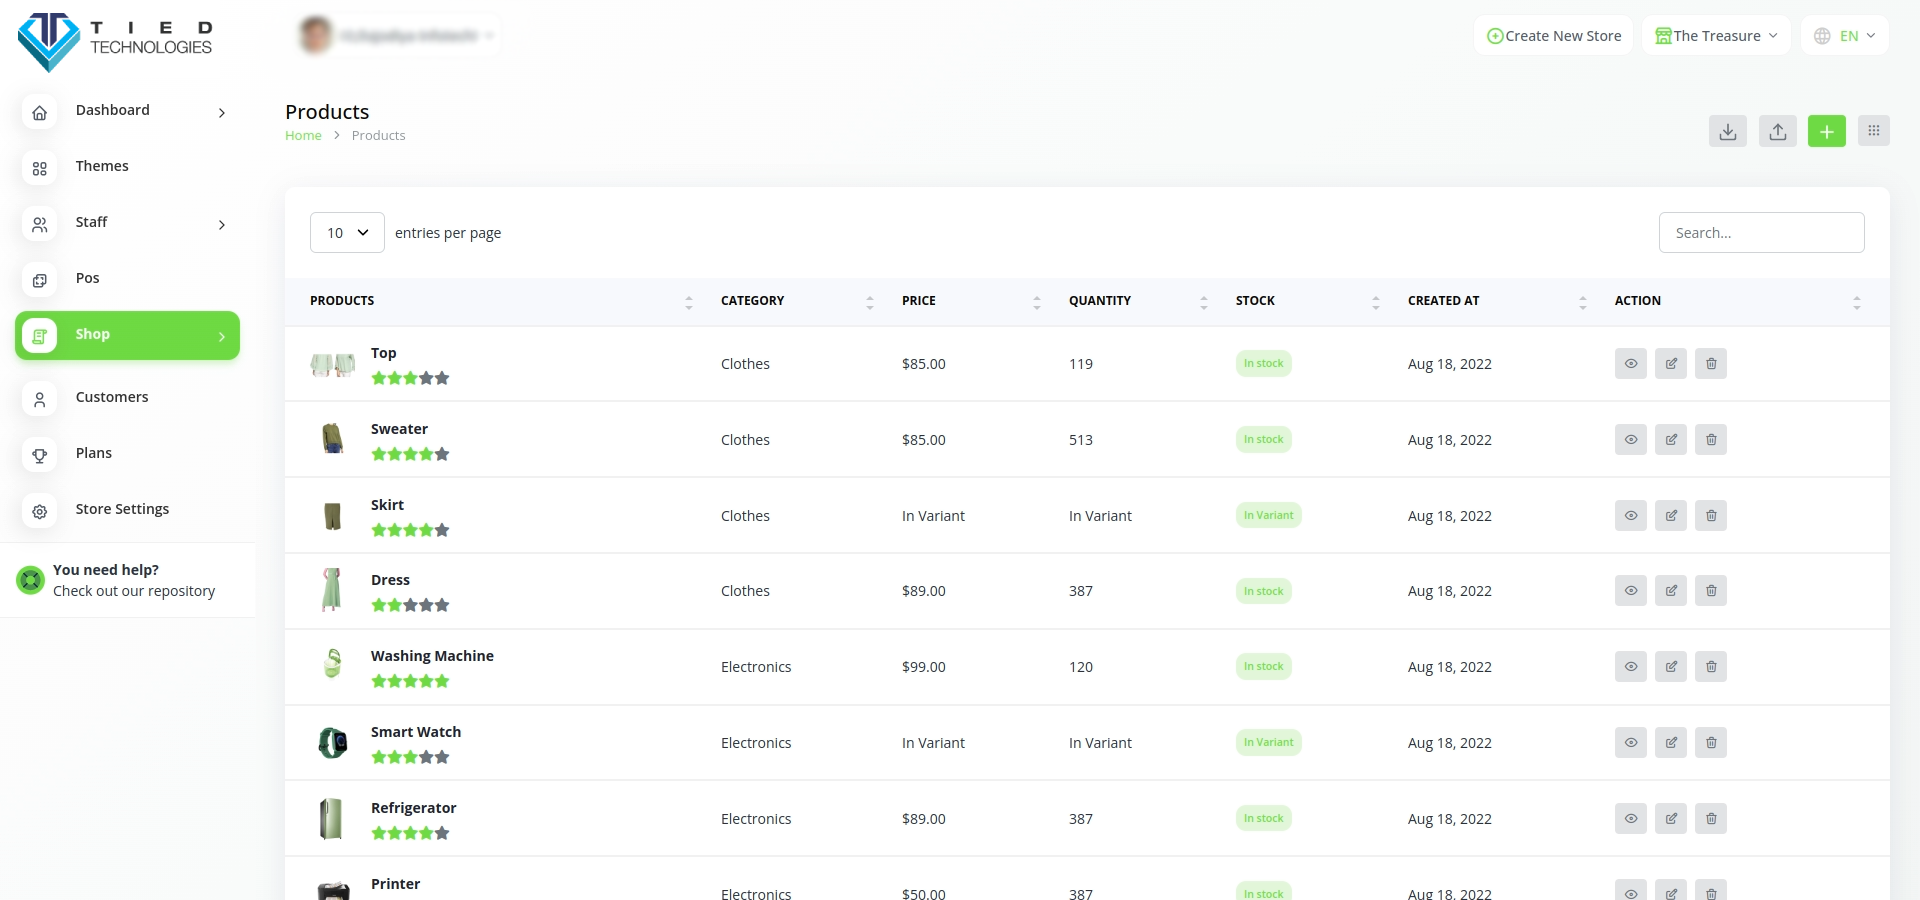Show Refrigerator details using eye icon
Screen dimensions: 1920x900
1630,819
